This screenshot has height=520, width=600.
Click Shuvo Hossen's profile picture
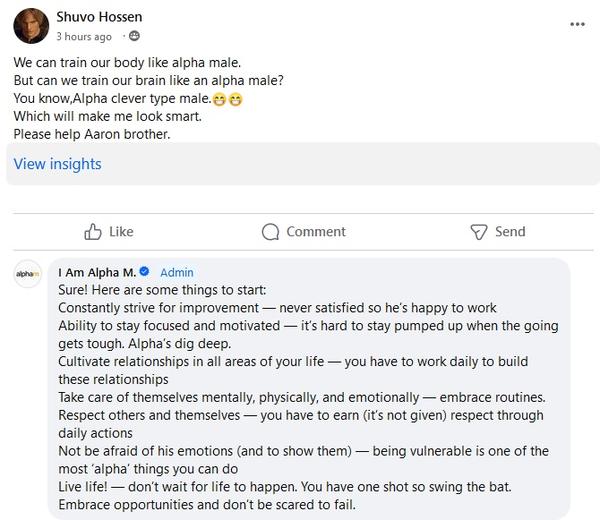point(30,25)
